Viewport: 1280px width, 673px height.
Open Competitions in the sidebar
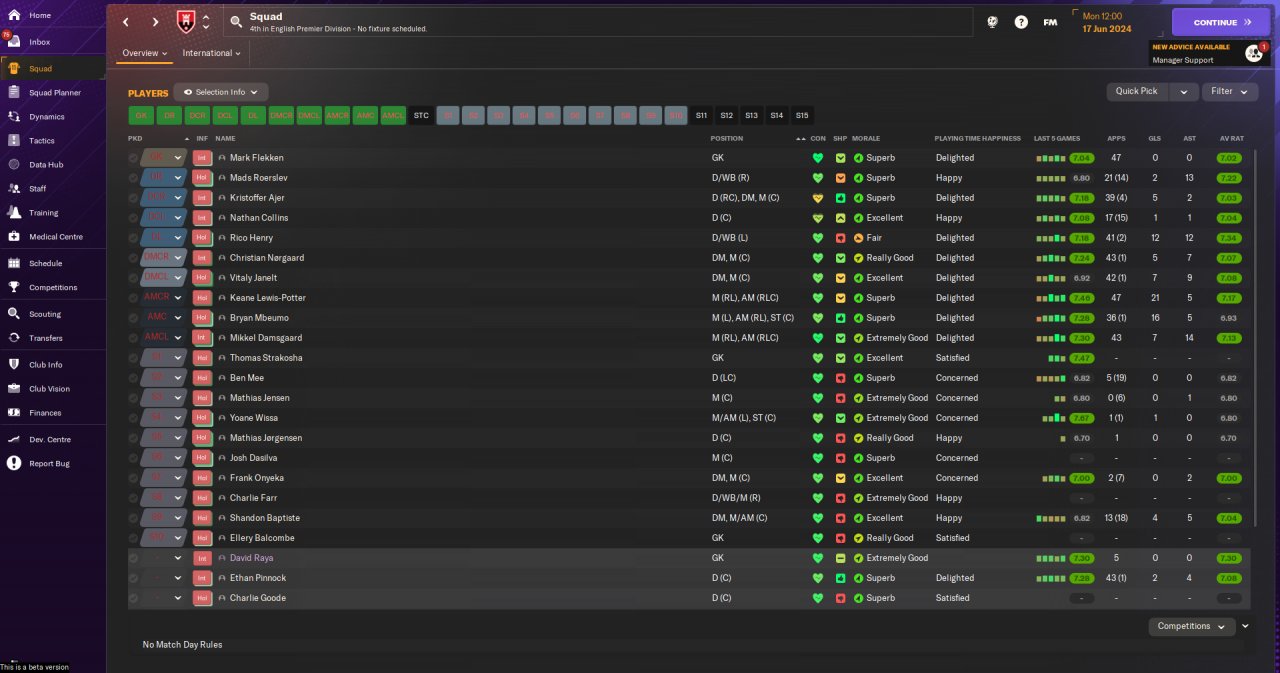[53, 288]
